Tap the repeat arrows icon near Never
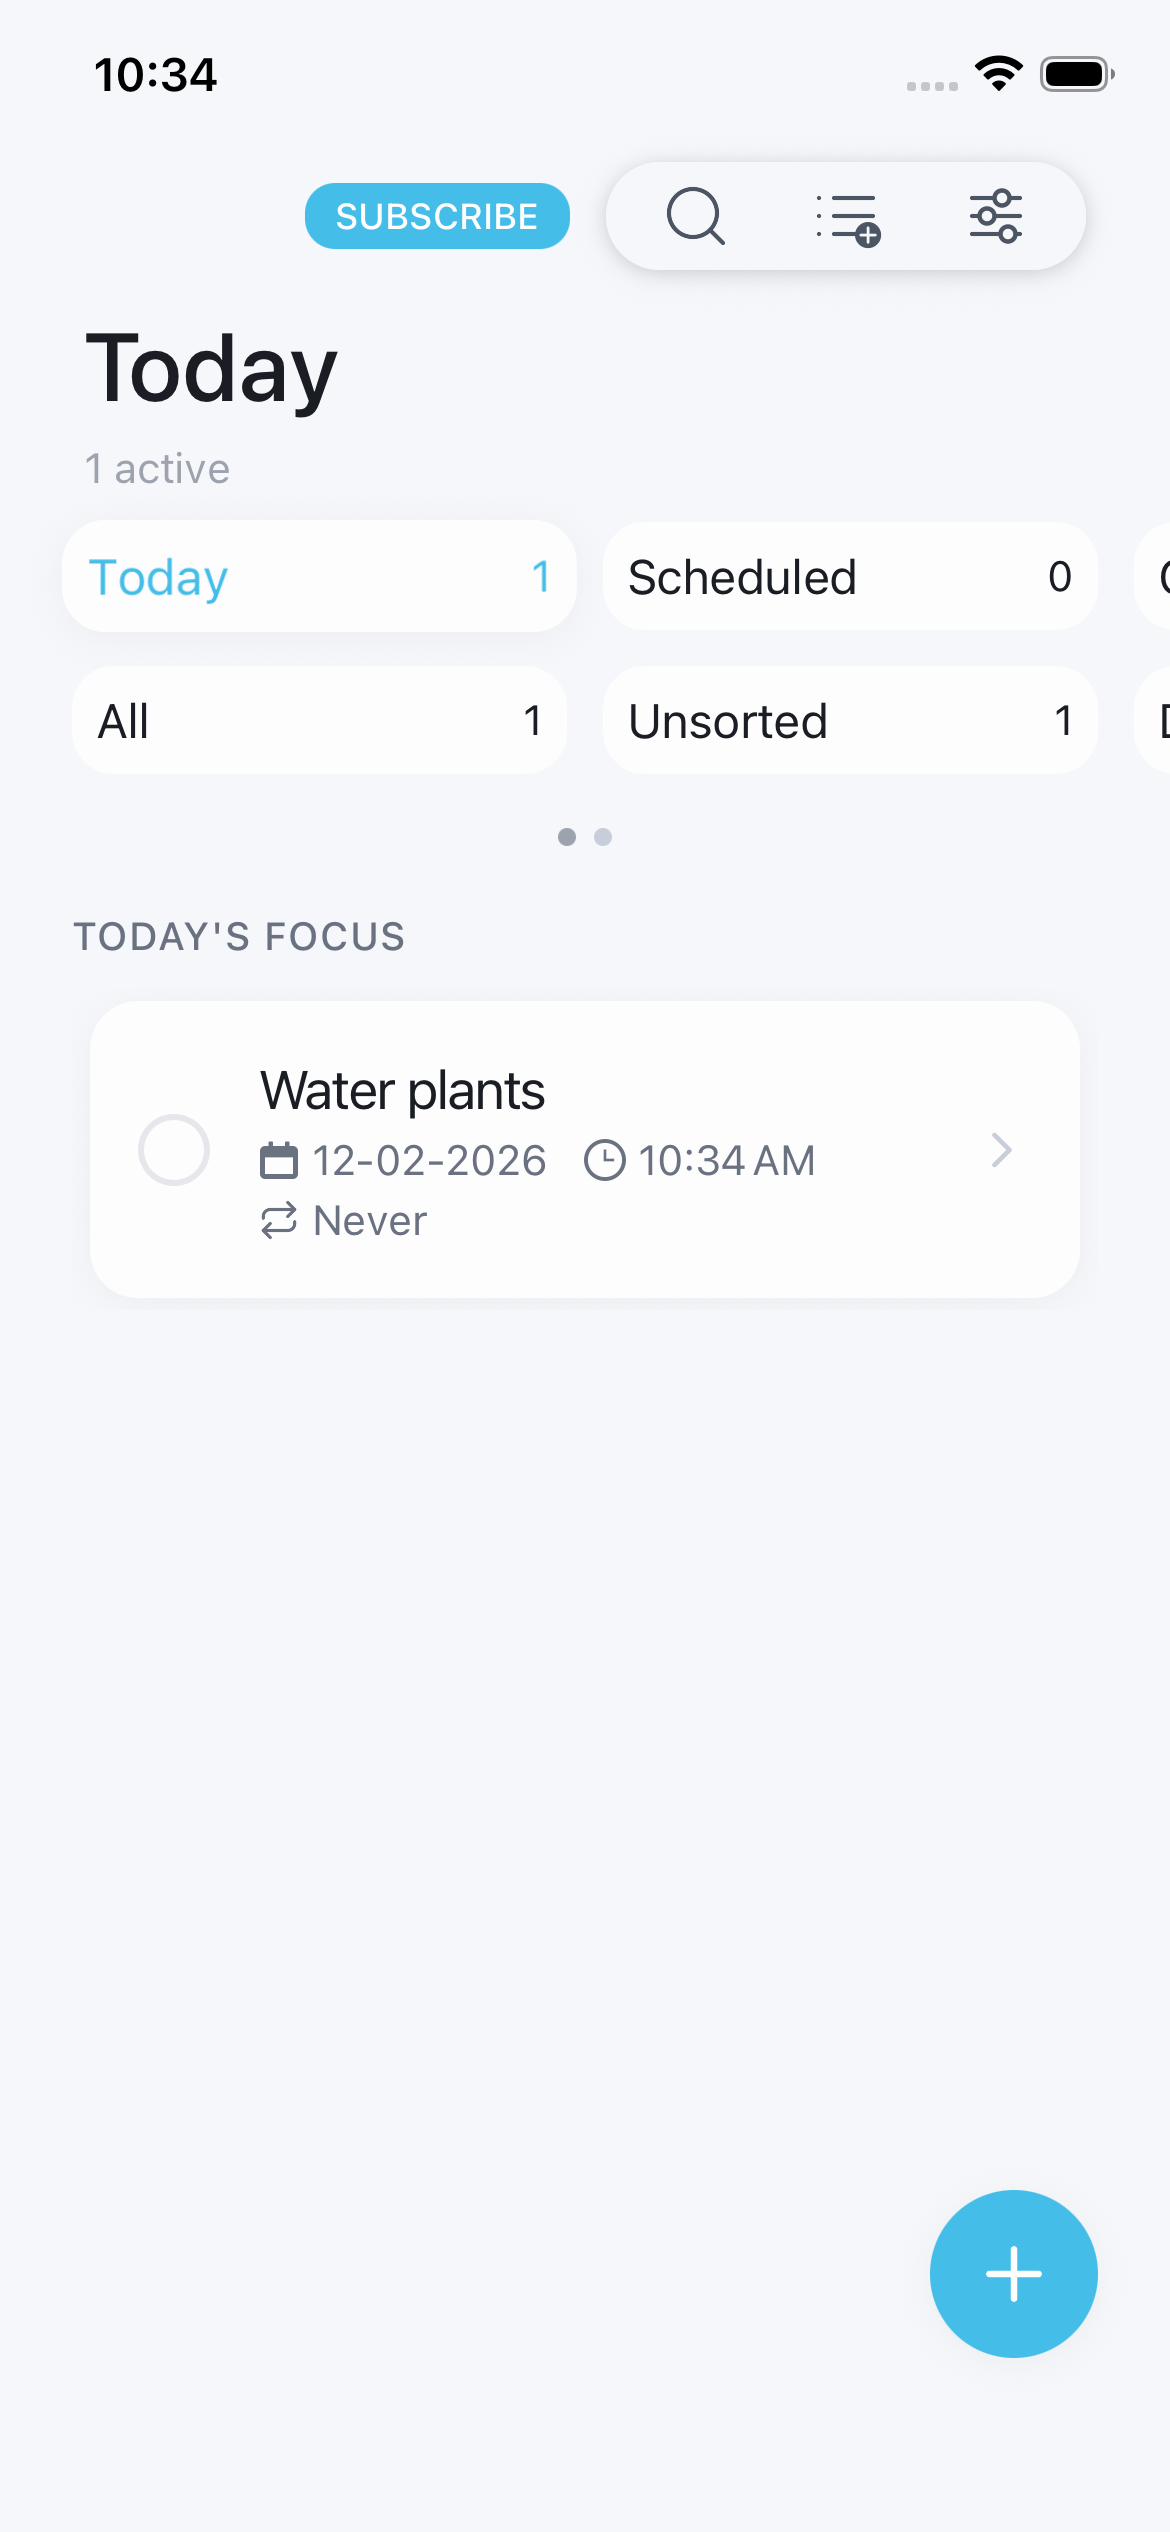 [x=279, y=1221]
